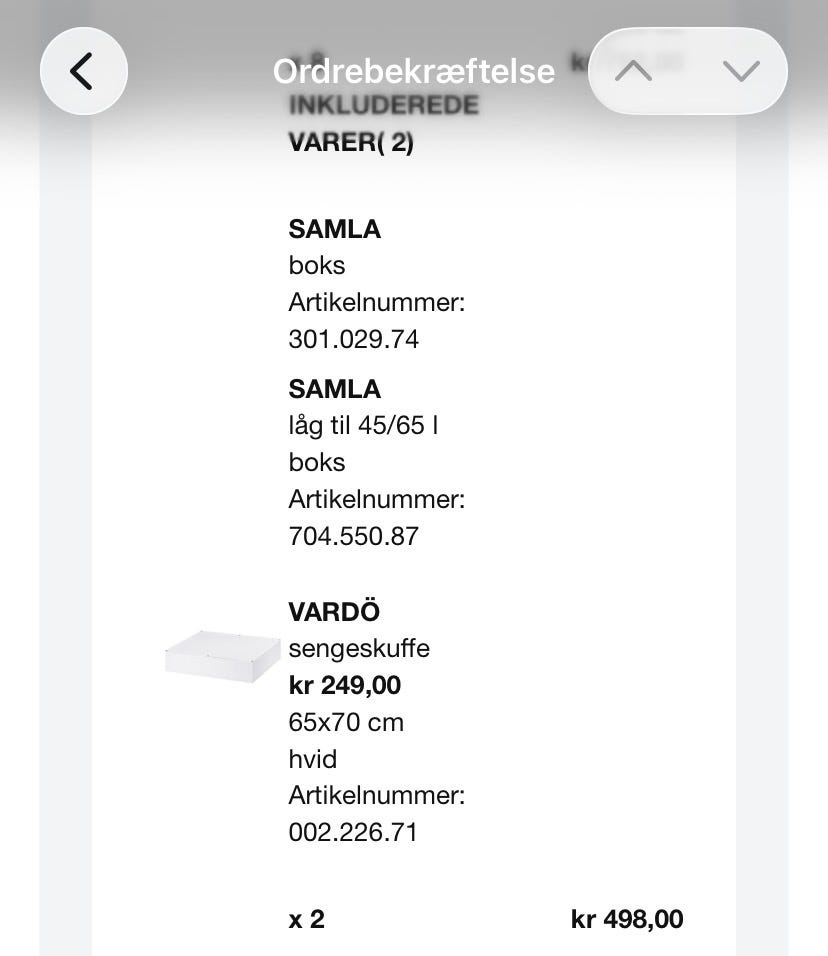Tap the hvid colour label
The image size is (828, 956).
312,759
